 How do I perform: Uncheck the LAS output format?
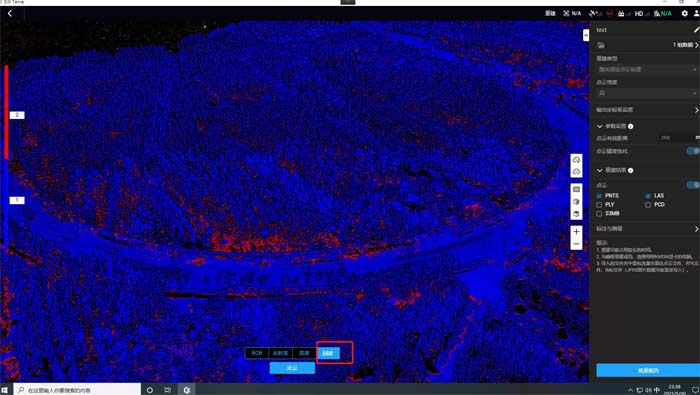pos(648,196)
